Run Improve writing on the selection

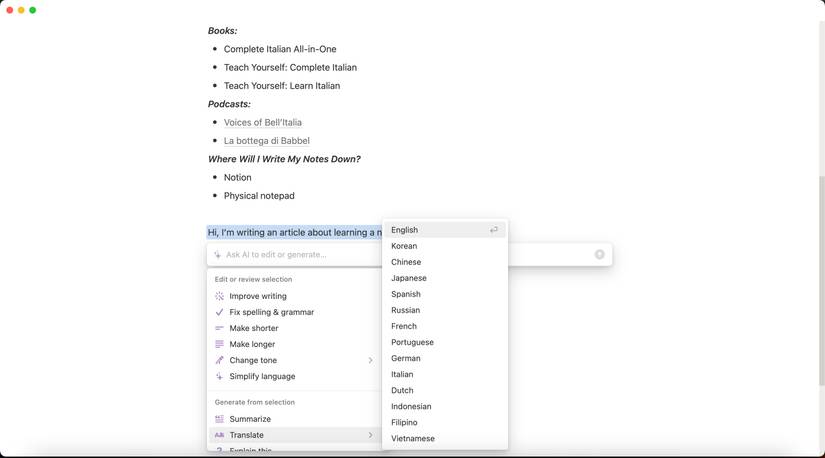[295, 296]
